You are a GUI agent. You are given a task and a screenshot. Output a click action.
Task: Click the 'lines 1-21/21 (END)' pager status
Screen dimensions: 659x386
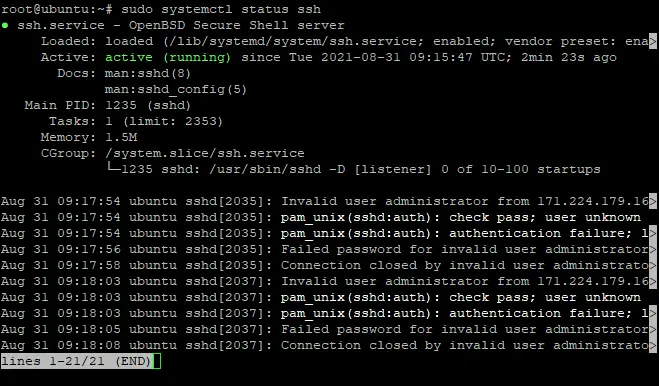(76, 361)
